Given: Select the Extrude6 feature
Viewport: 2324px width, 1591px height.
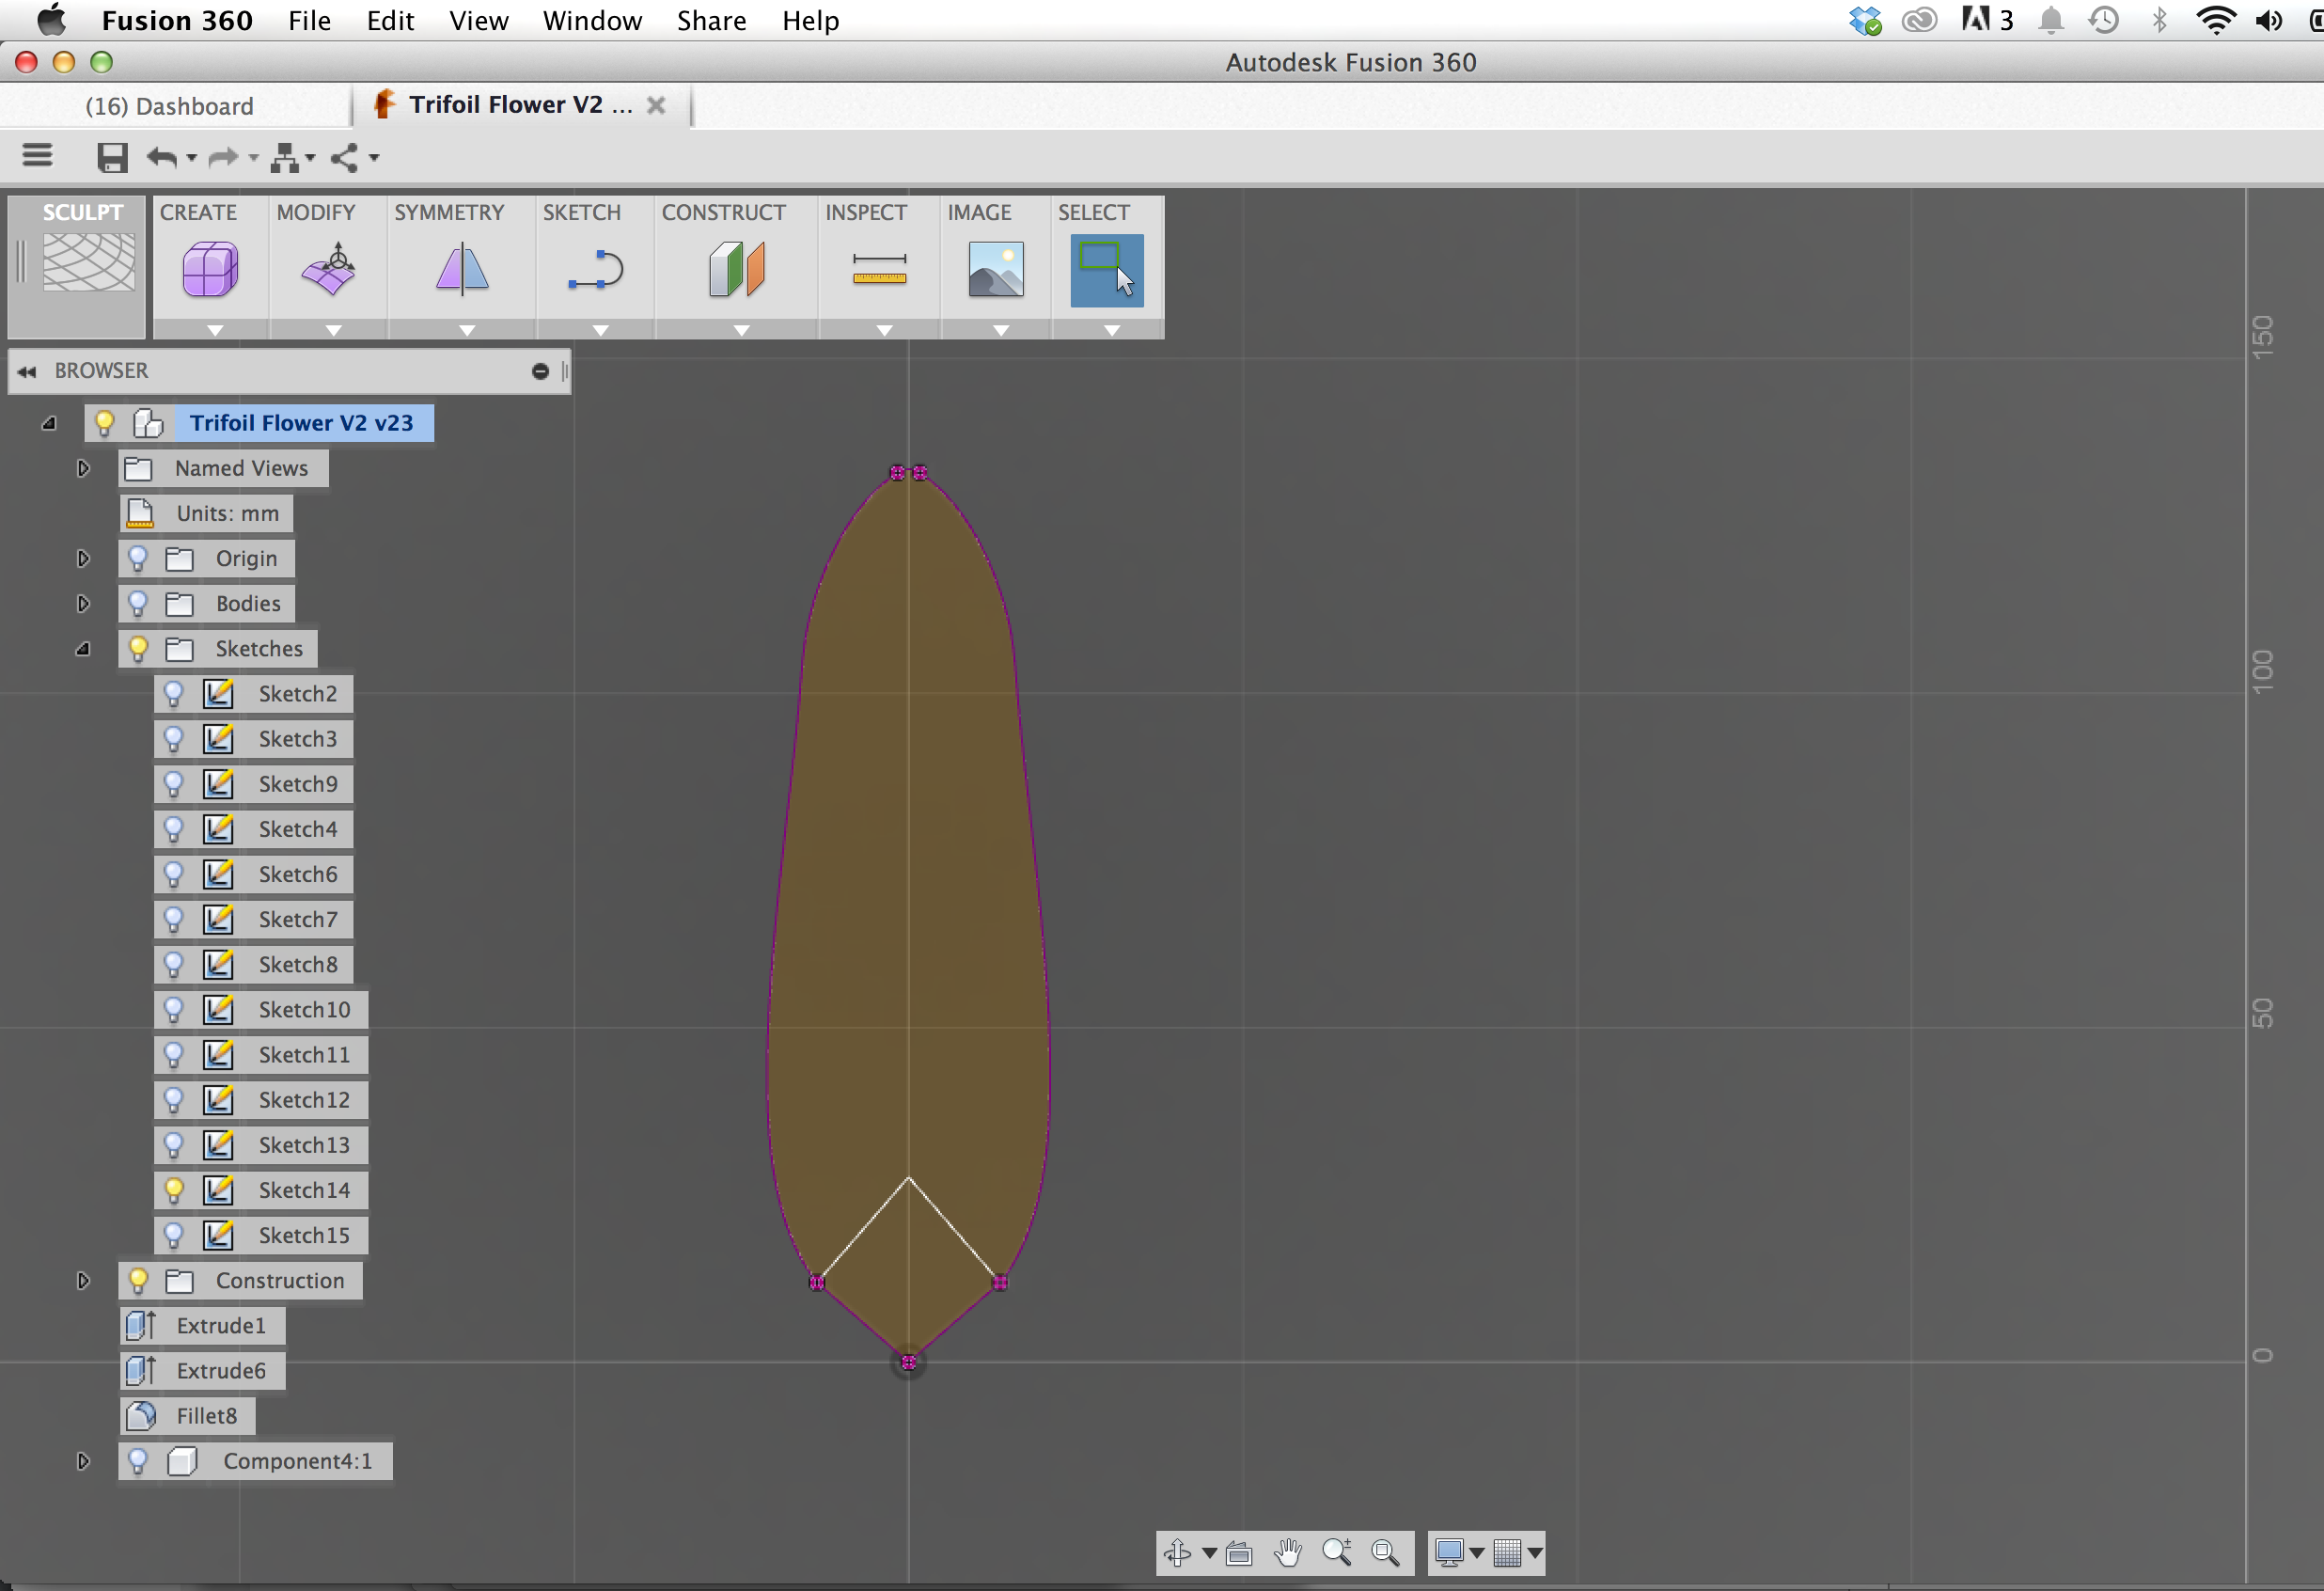Looking at the screenshot, I should click(220, 1370).
